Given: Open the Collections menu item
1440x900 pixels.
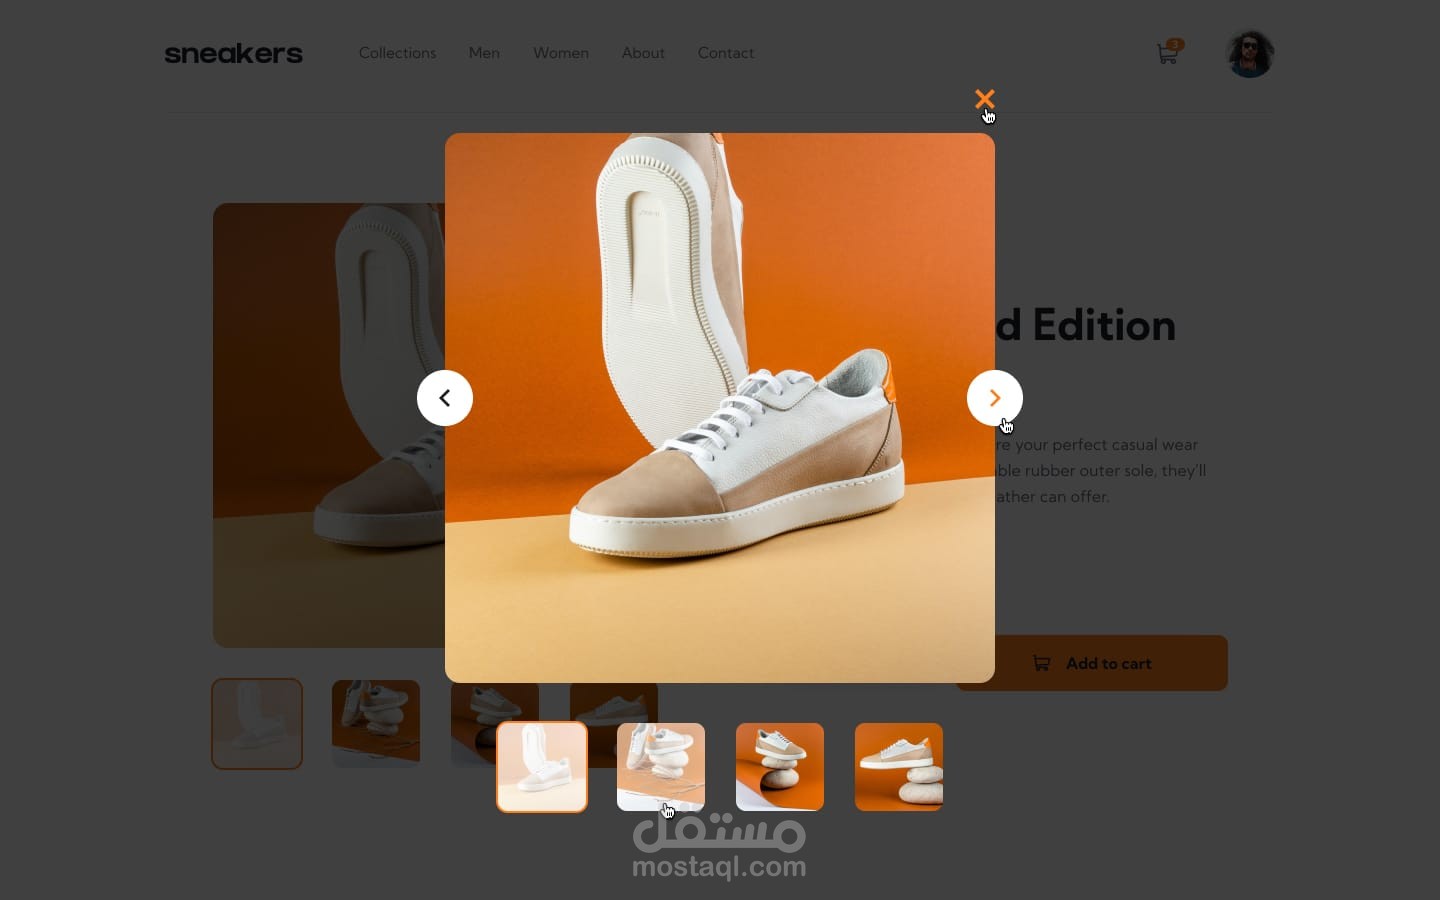Looking at the screenshot, I should coord(397,53).
